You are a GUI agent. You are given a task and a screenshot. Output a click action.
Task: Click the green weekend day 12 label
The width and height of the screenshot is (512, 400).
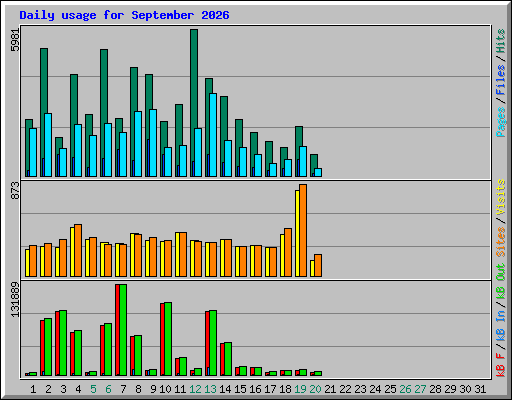(195, 389)
